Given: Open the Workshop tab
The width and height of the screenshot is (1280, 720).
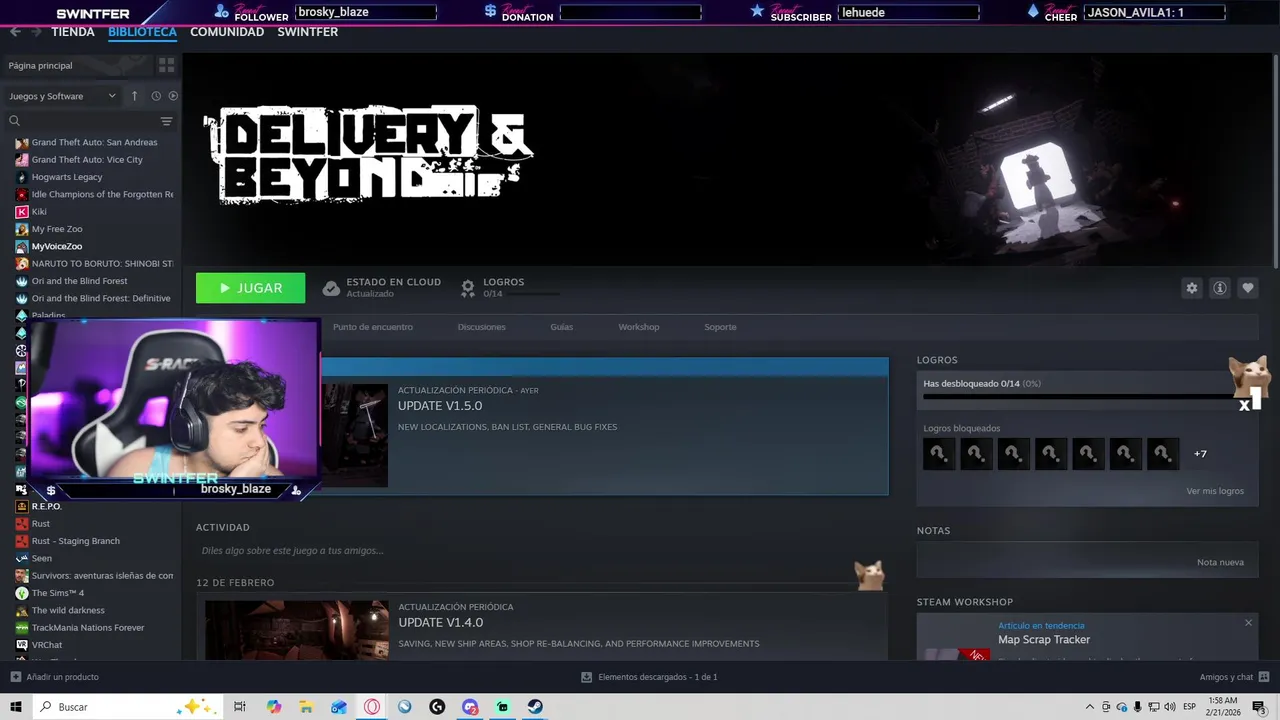Looking at the screenshot, I should tap(638, 327).
